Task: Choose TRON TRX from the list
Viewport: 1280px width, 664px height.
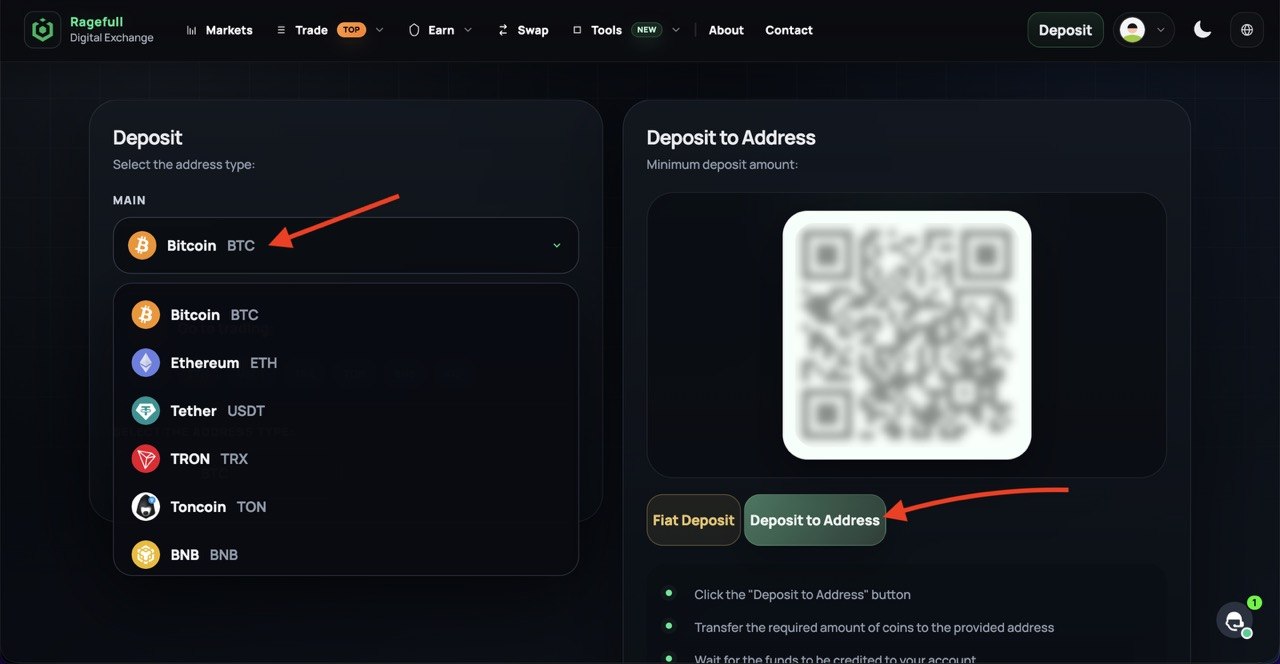Action: [346, 459]
